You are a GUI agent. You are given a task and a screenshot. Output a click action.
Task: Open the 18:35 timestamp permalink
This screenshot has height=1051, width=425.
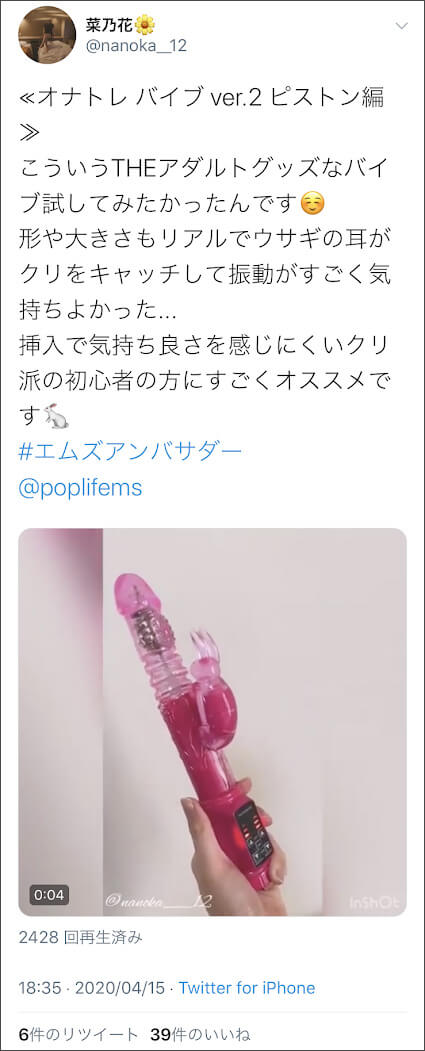41,987
